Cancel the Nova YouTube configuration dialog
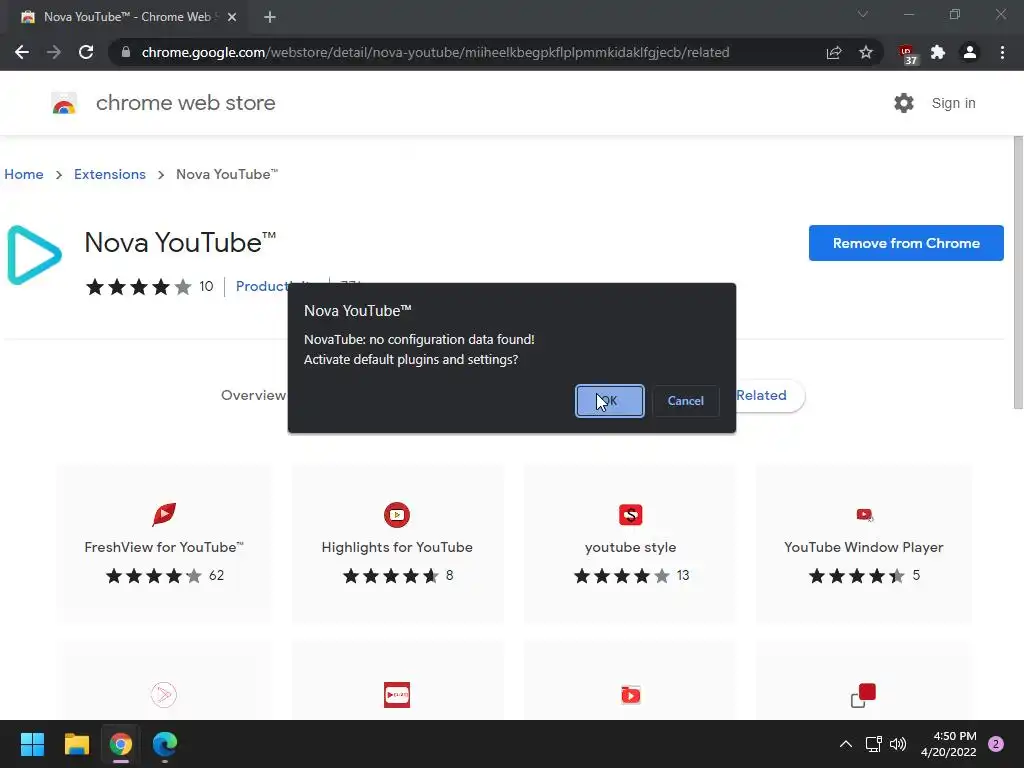The image size is (1024, 768). [x=685, y=401]
